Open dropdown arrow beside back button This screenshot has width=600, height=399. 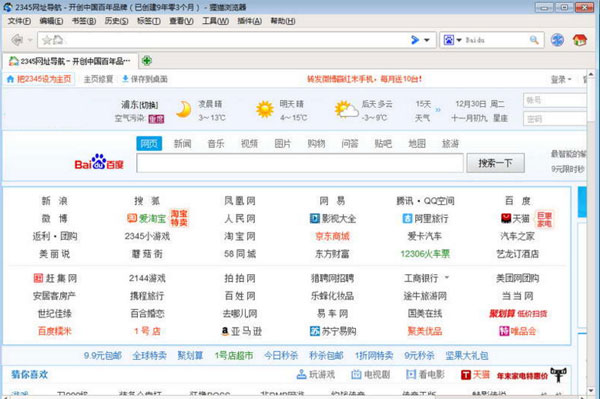(x=29, y=40)
